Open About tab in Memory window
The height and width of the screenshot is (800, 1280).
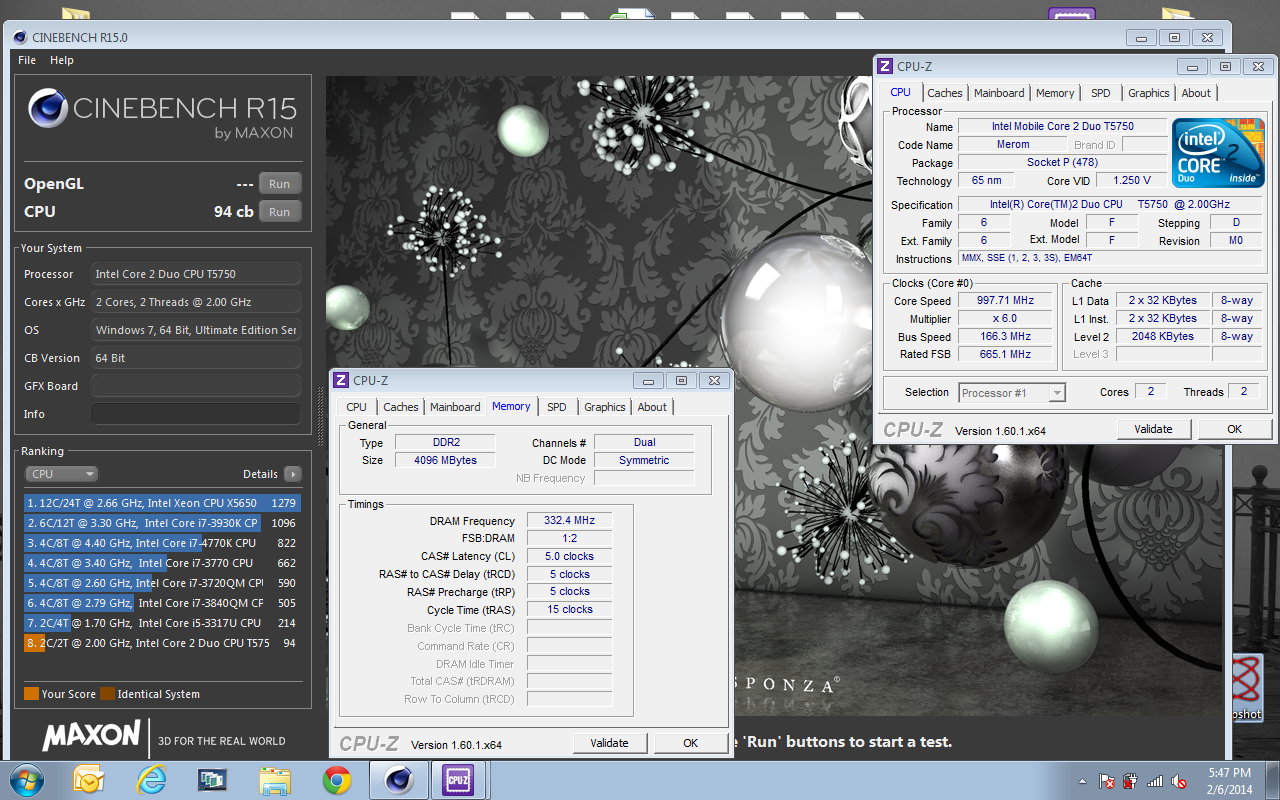pos(652,407)
